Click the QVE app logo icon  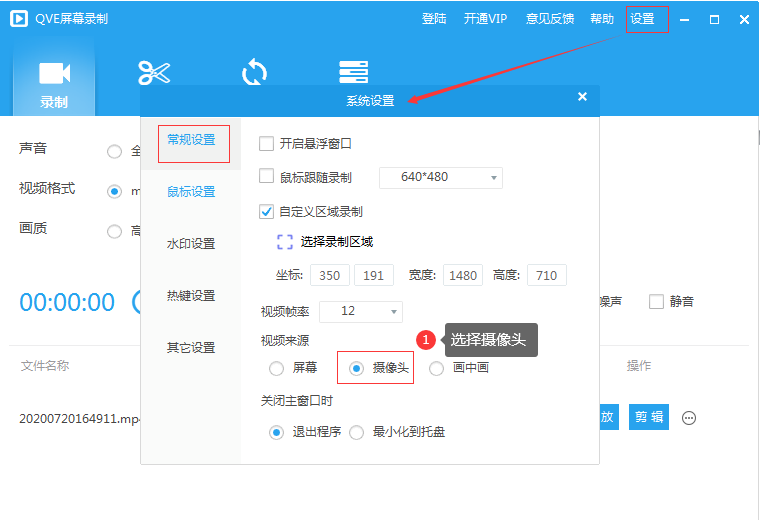(20, 19)
